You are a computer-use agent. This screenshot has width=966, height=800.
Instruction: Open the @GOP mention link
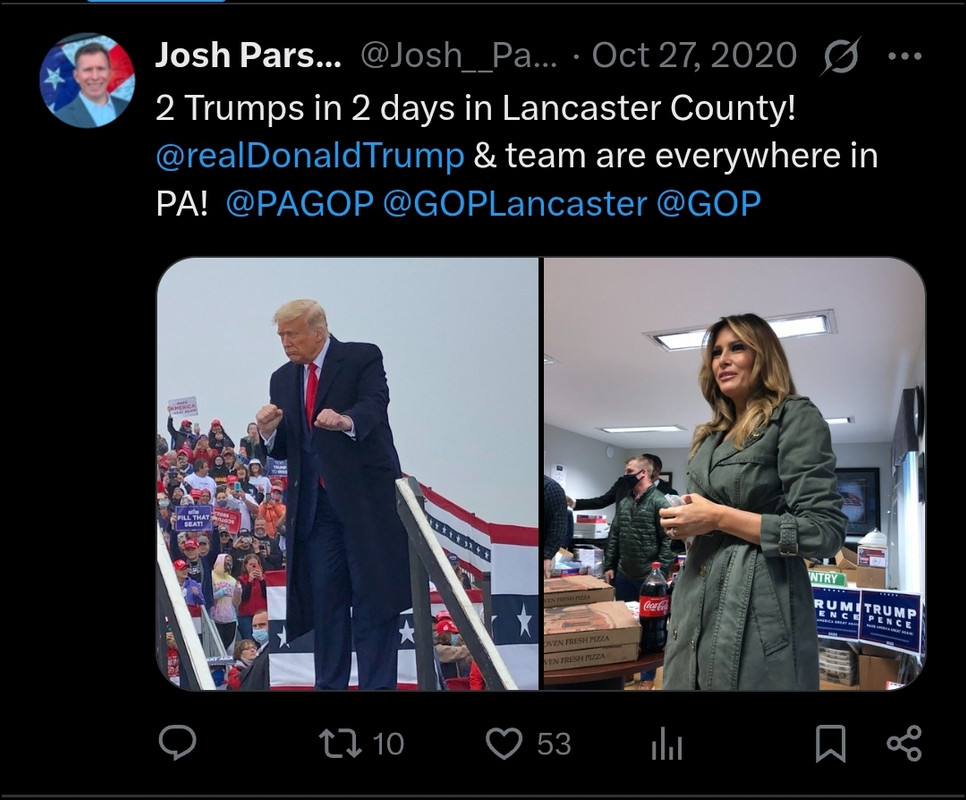coord(708,204)
